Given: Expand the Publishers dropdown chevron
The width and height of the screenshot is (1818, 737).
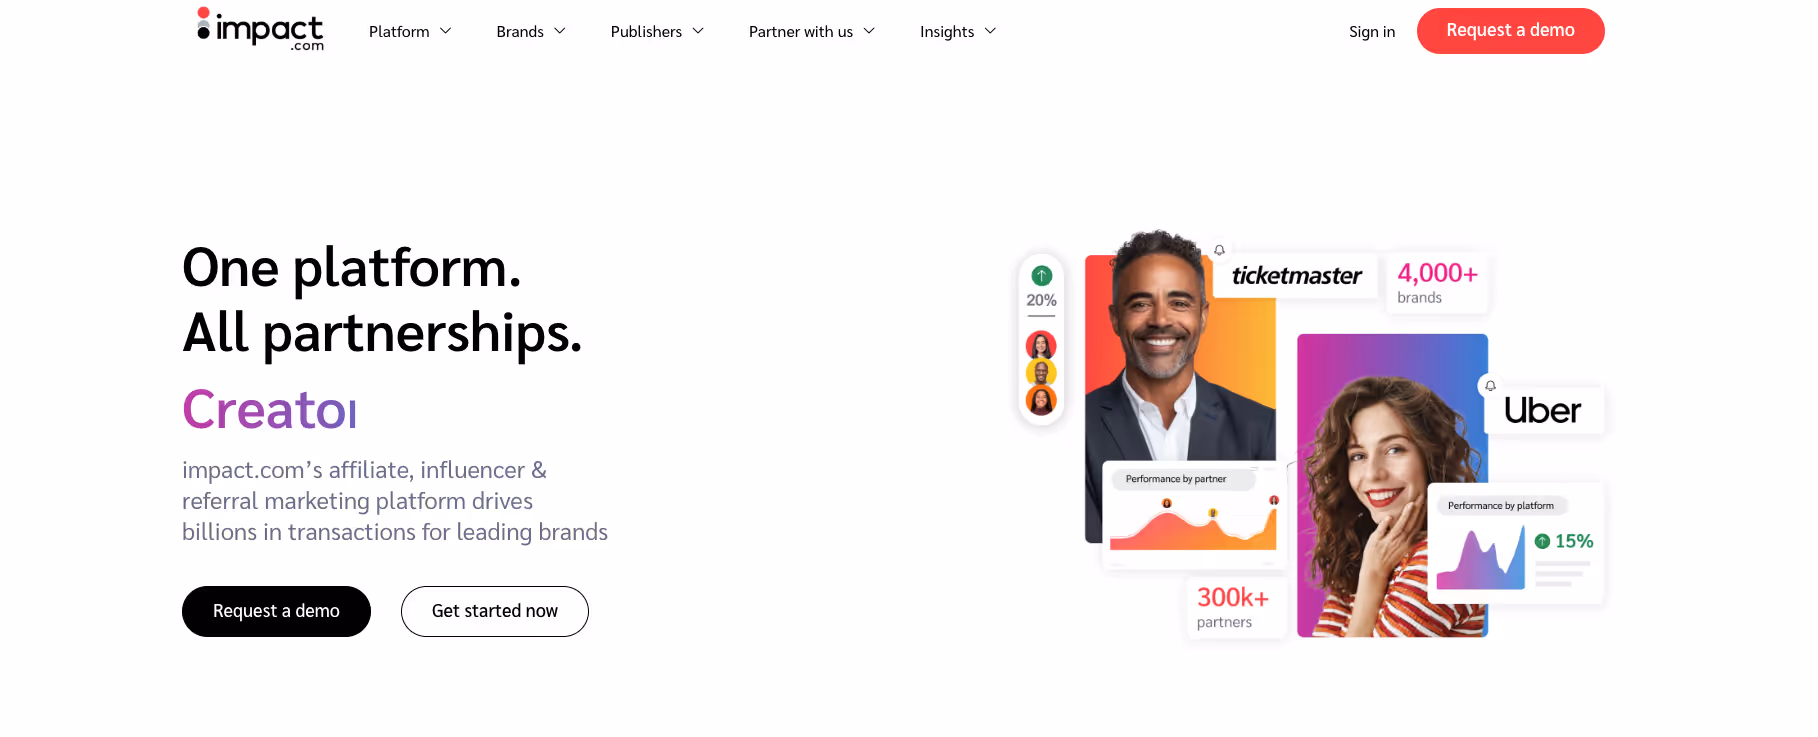Looking at the screenshot, I should coord(698,31).
